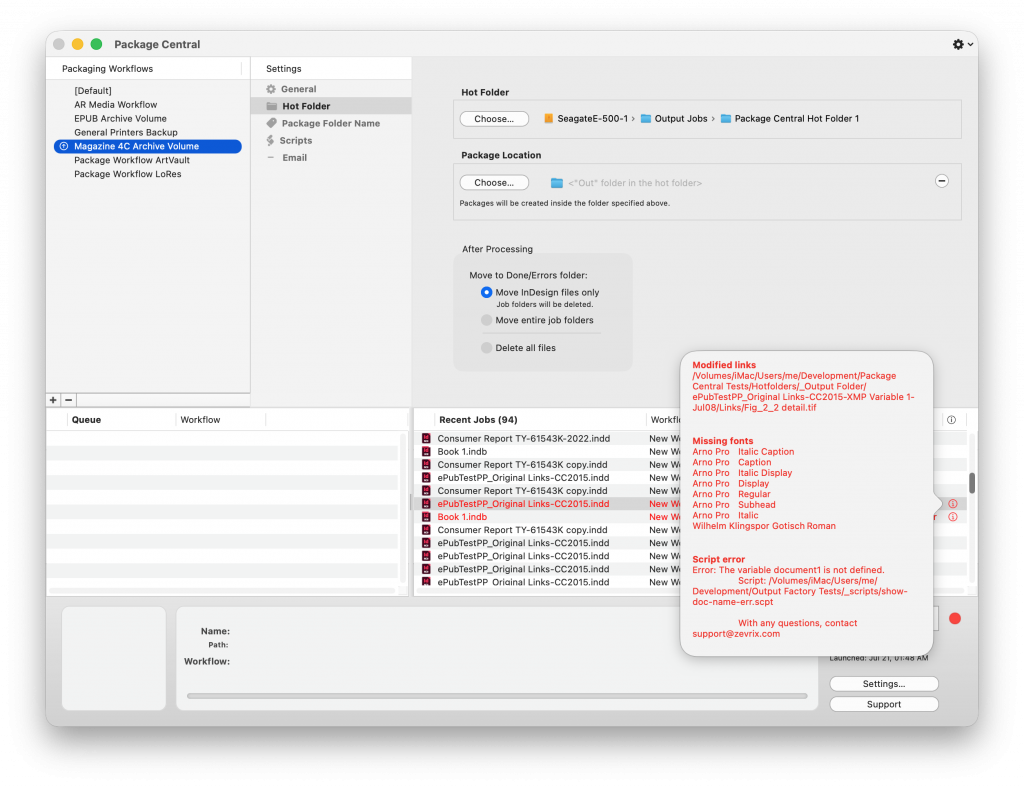Click the SeagateE-500-1 drive icon in path
This screenshot has height=787, width=1024.
tap(549, 118)
